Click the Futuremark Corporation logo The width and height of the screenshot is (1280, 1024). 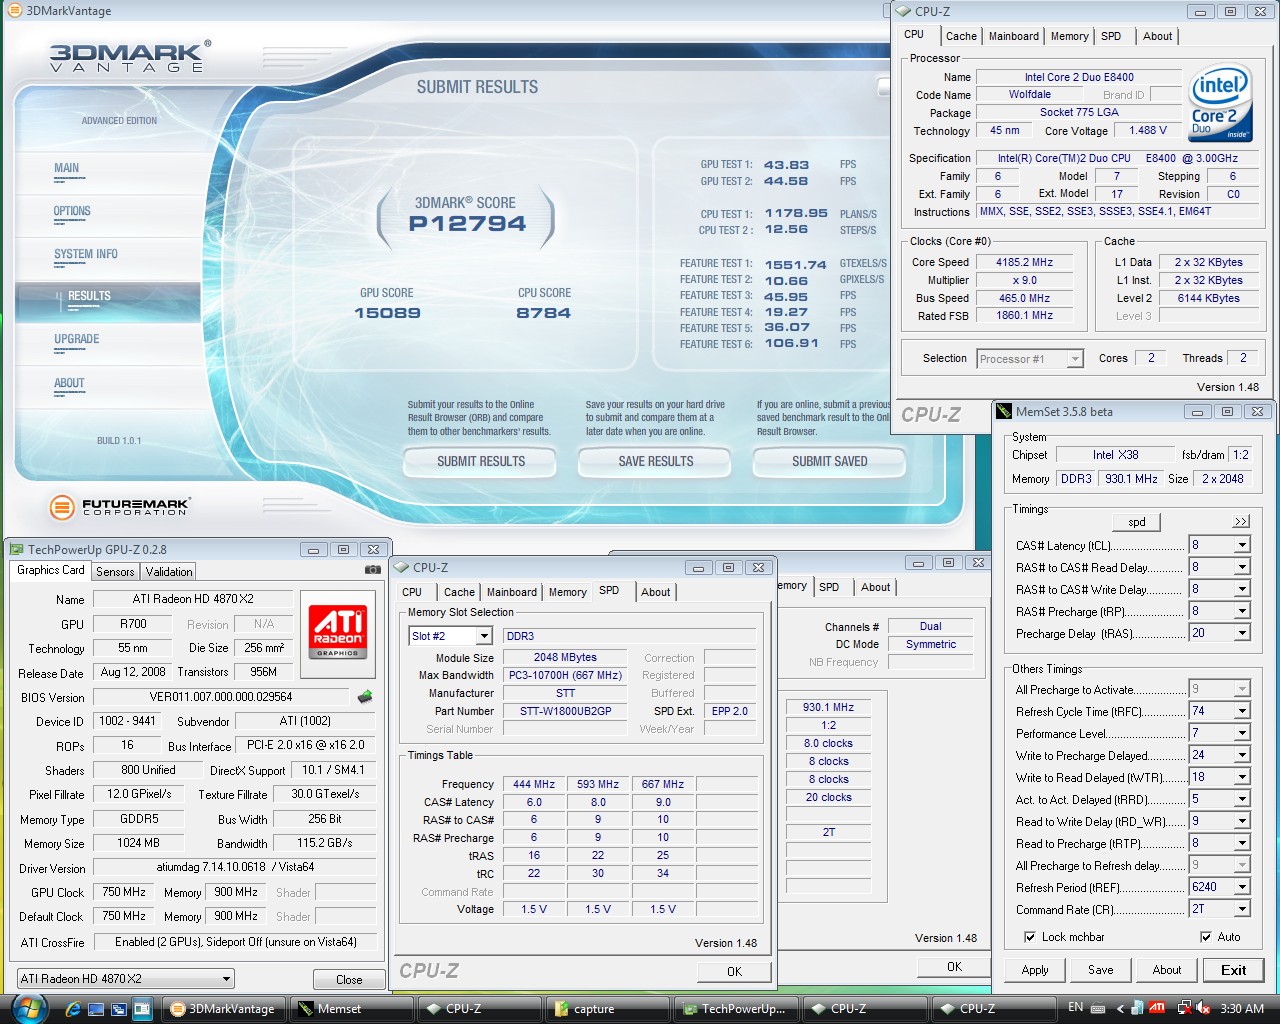tap(119, 507)
